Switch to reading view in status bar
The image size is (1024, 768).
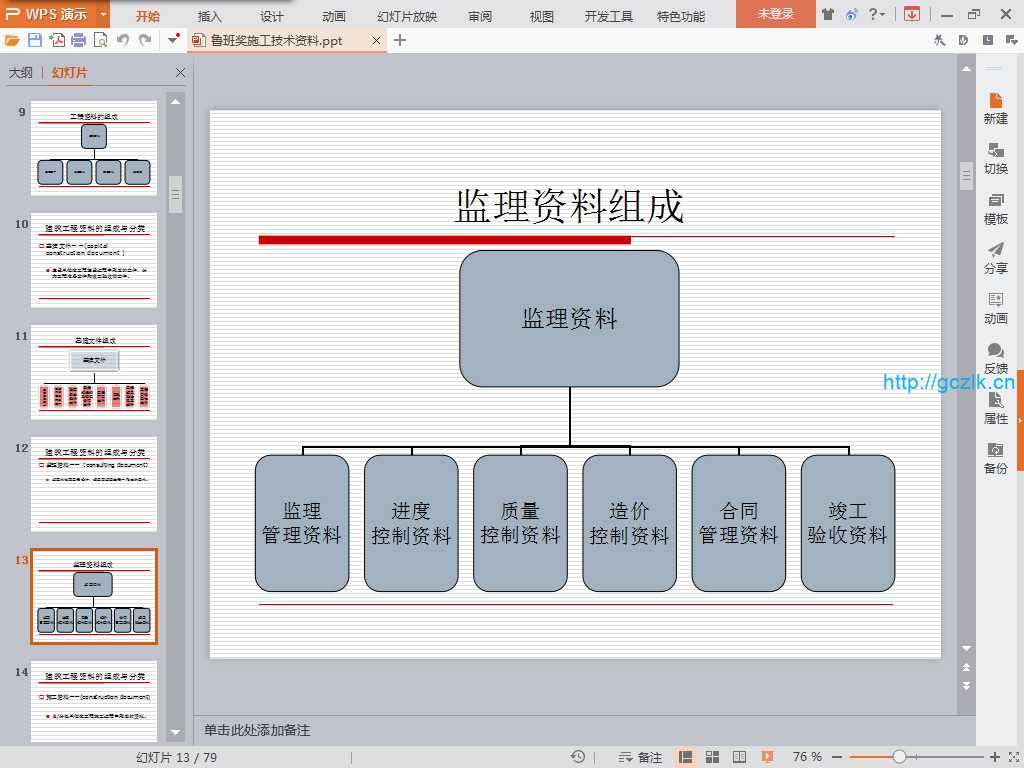tap(739, 757)
